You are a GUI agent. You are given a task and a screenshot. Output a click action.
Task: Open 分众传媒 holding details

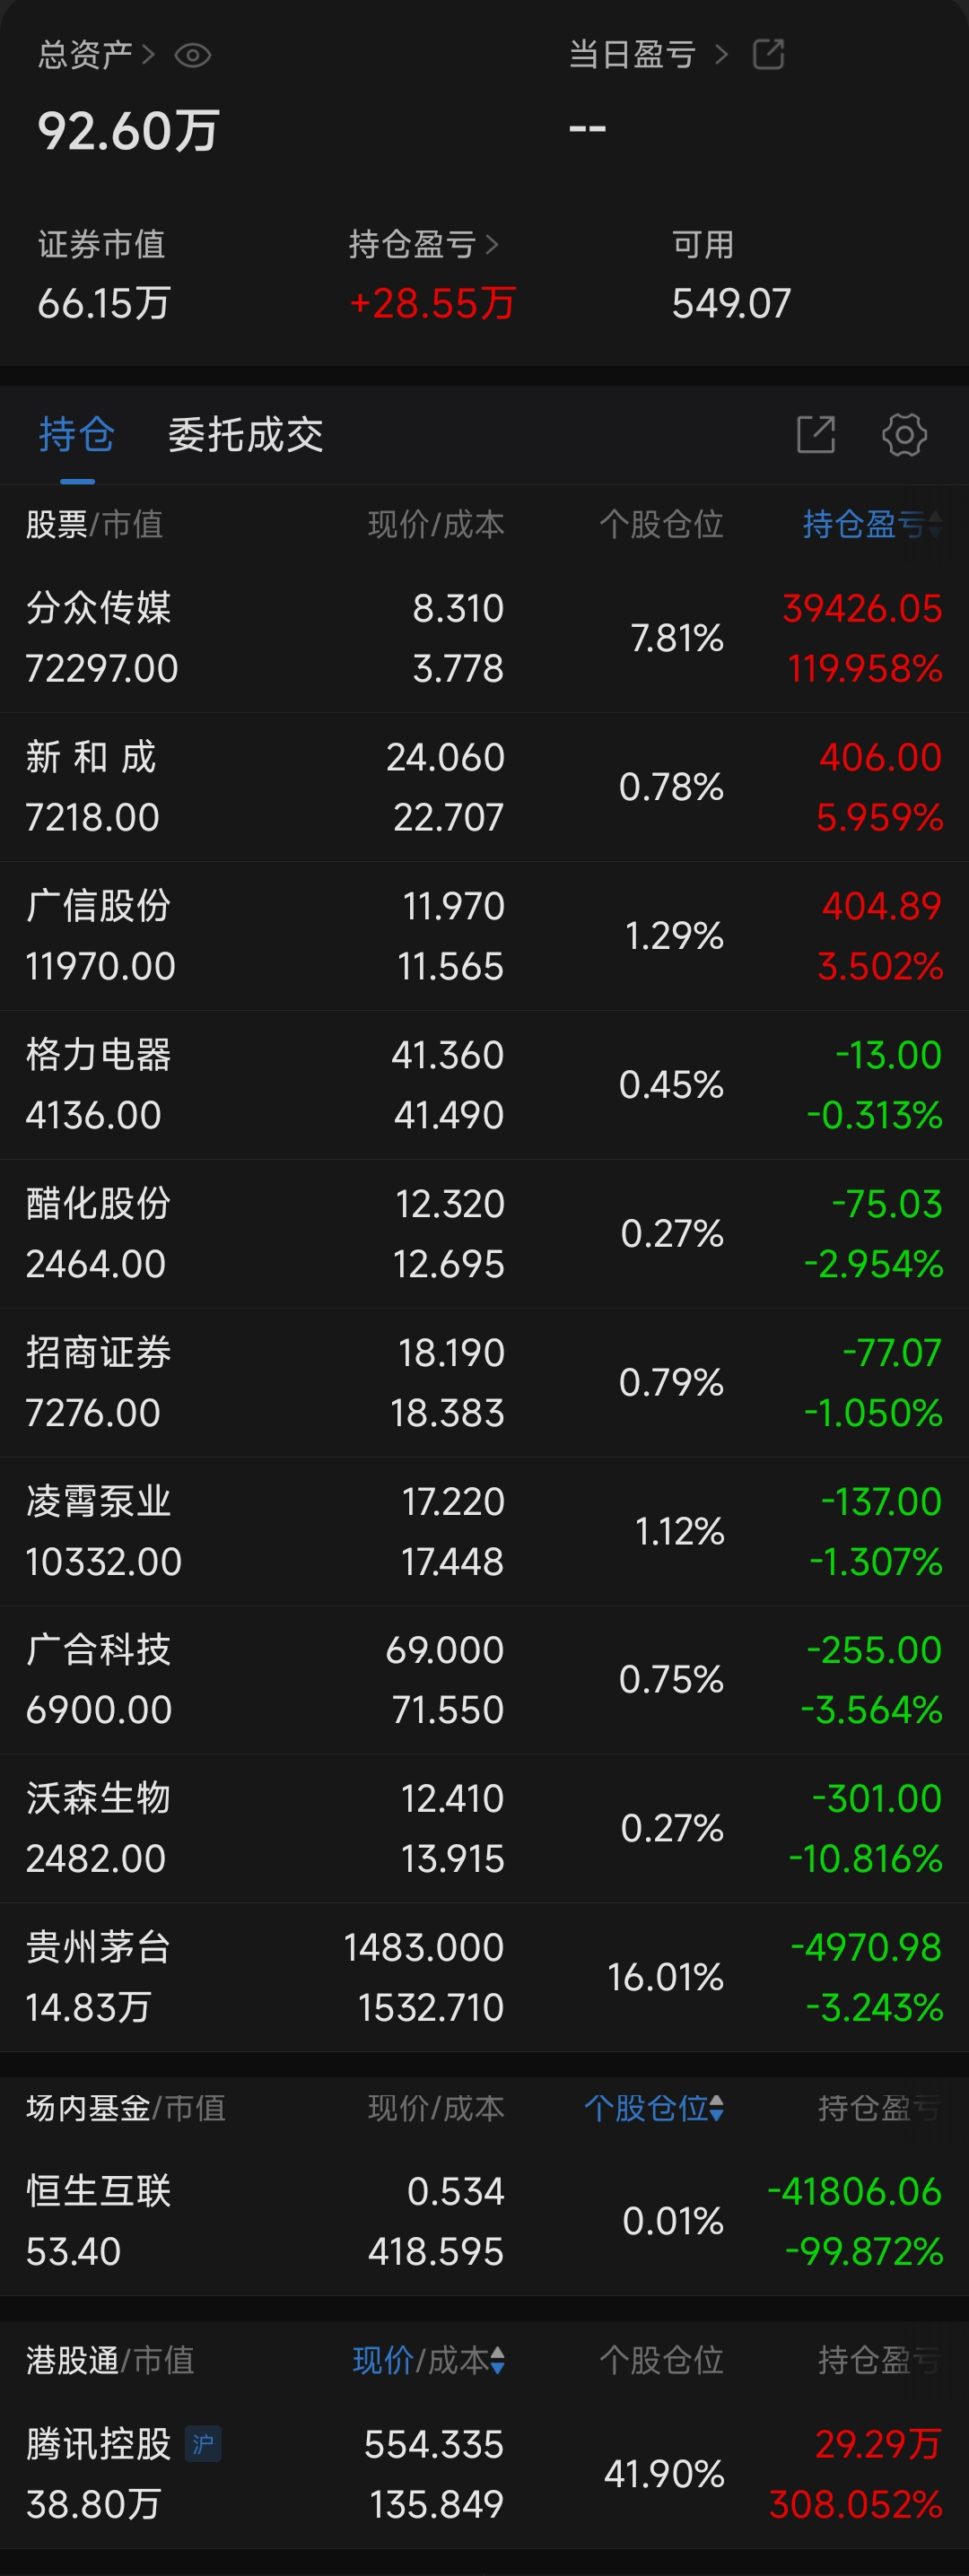[484, 638]
